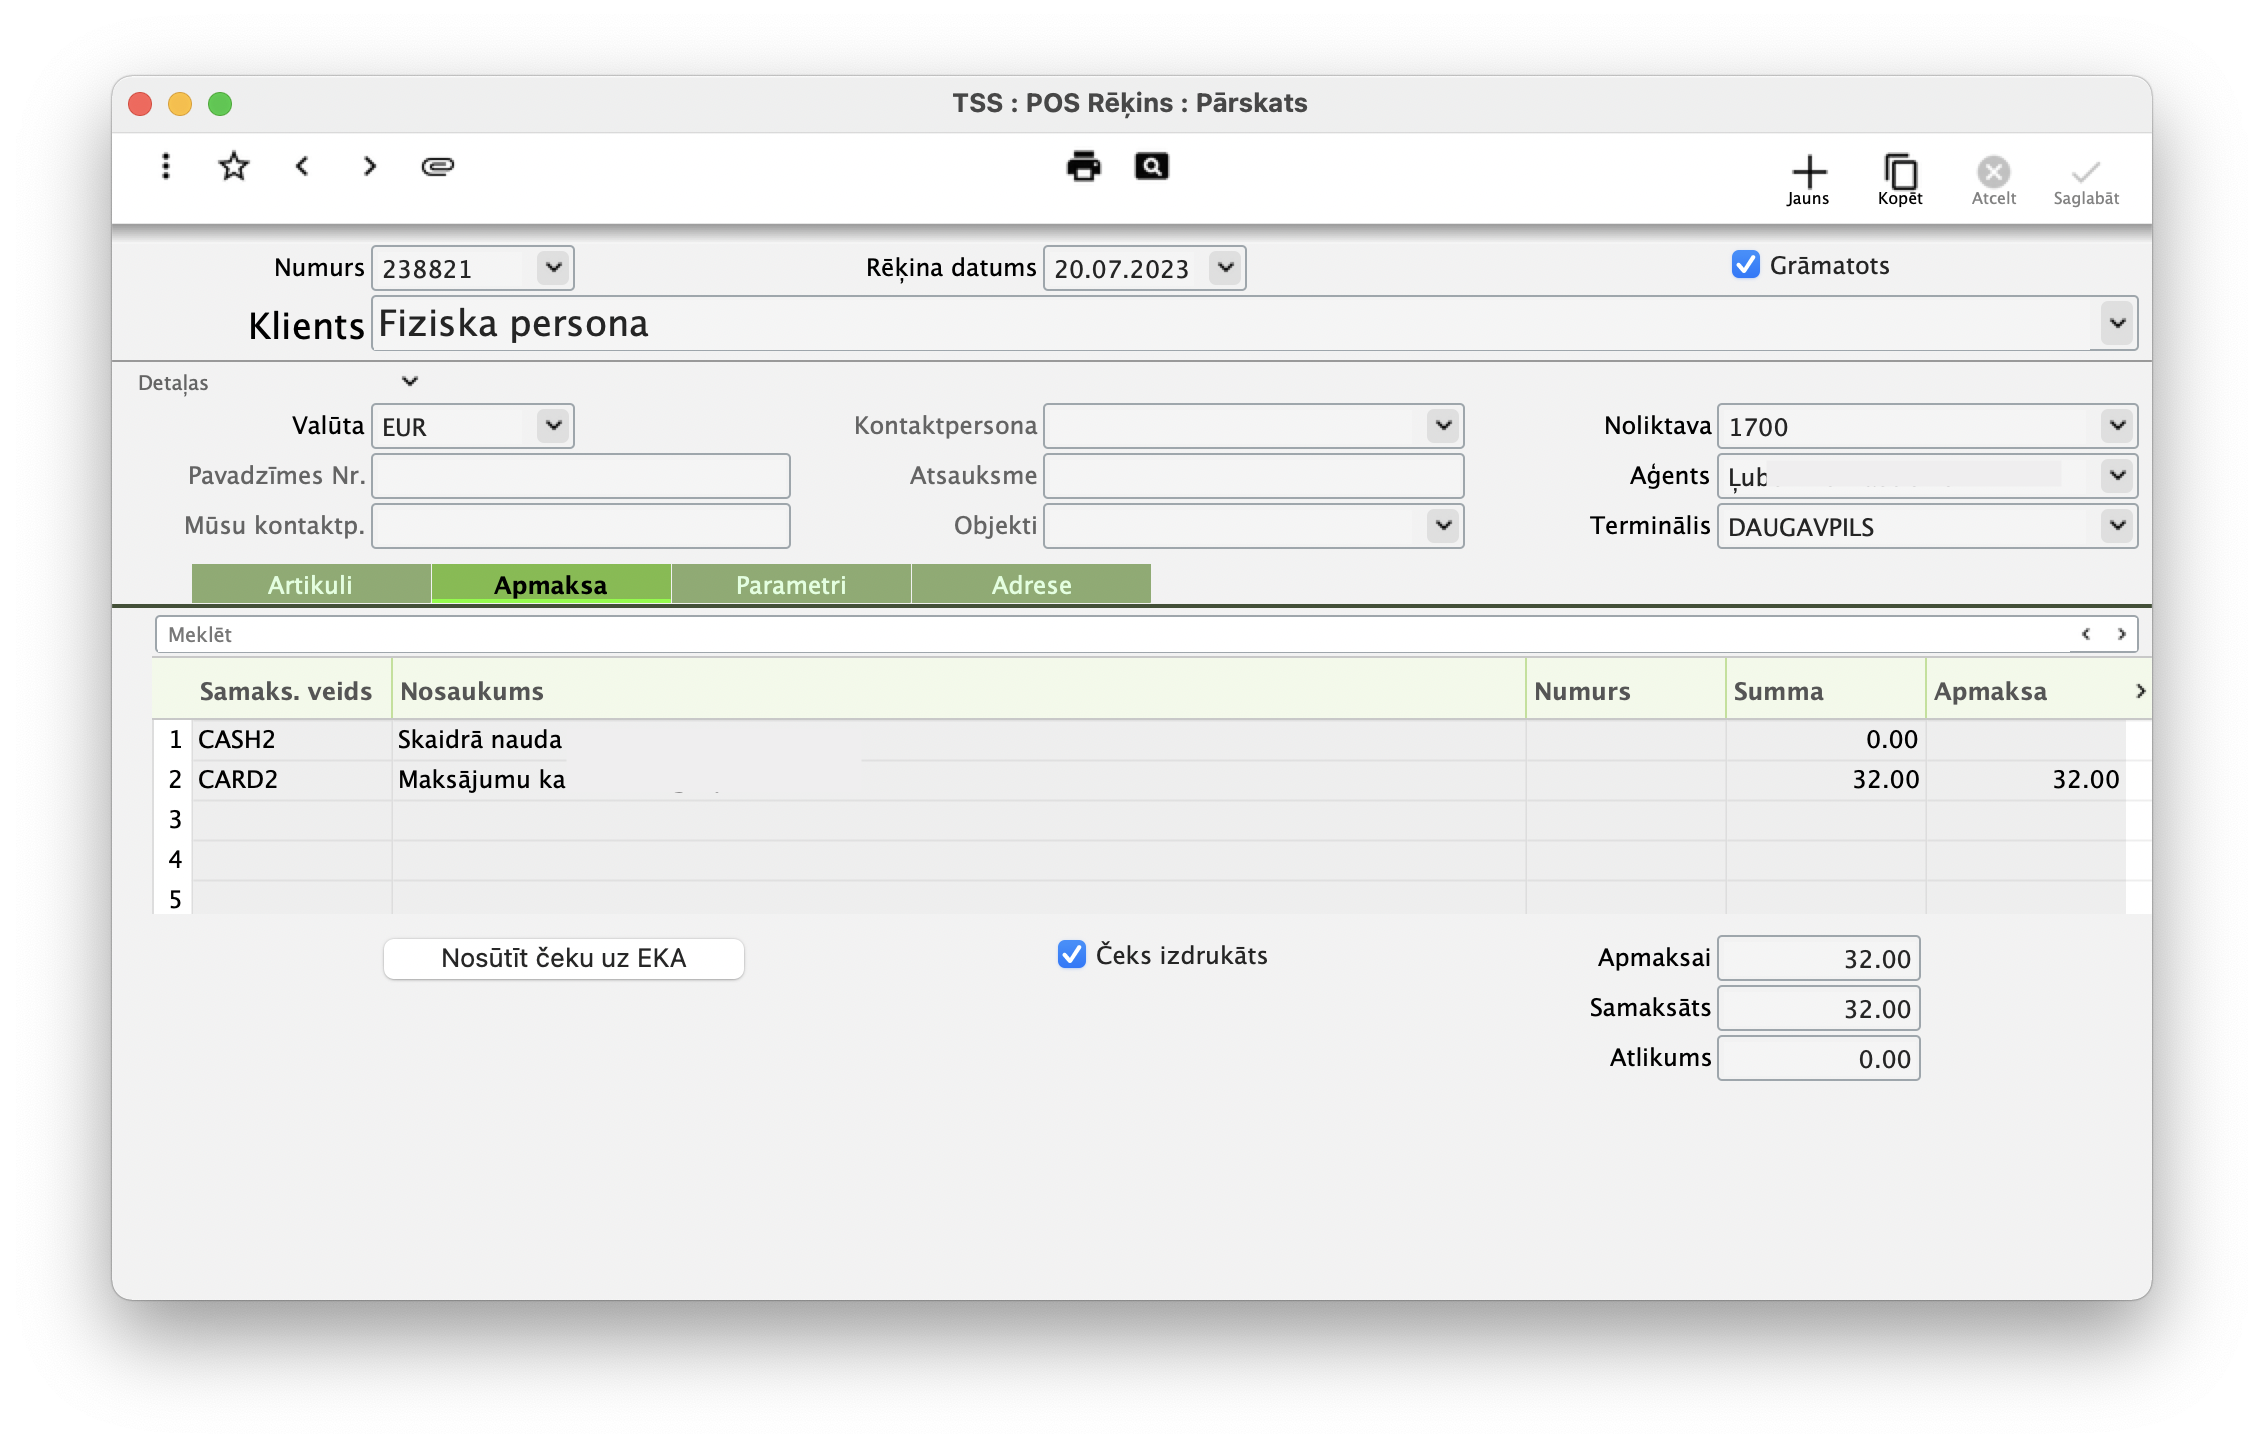Open the Kontaktpersona dropdown
Screen dimensions: 2264x1448
(1443, 426)
